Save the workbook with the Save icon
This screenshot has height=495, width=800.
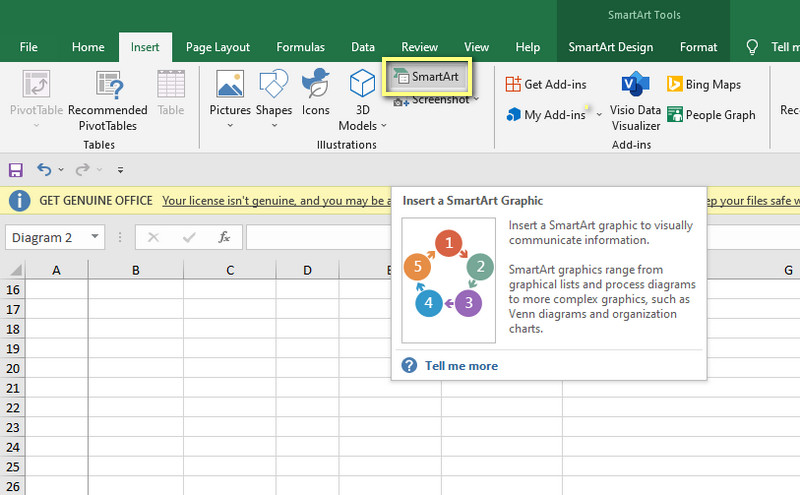pyautogui.click(x=16, y=169)
